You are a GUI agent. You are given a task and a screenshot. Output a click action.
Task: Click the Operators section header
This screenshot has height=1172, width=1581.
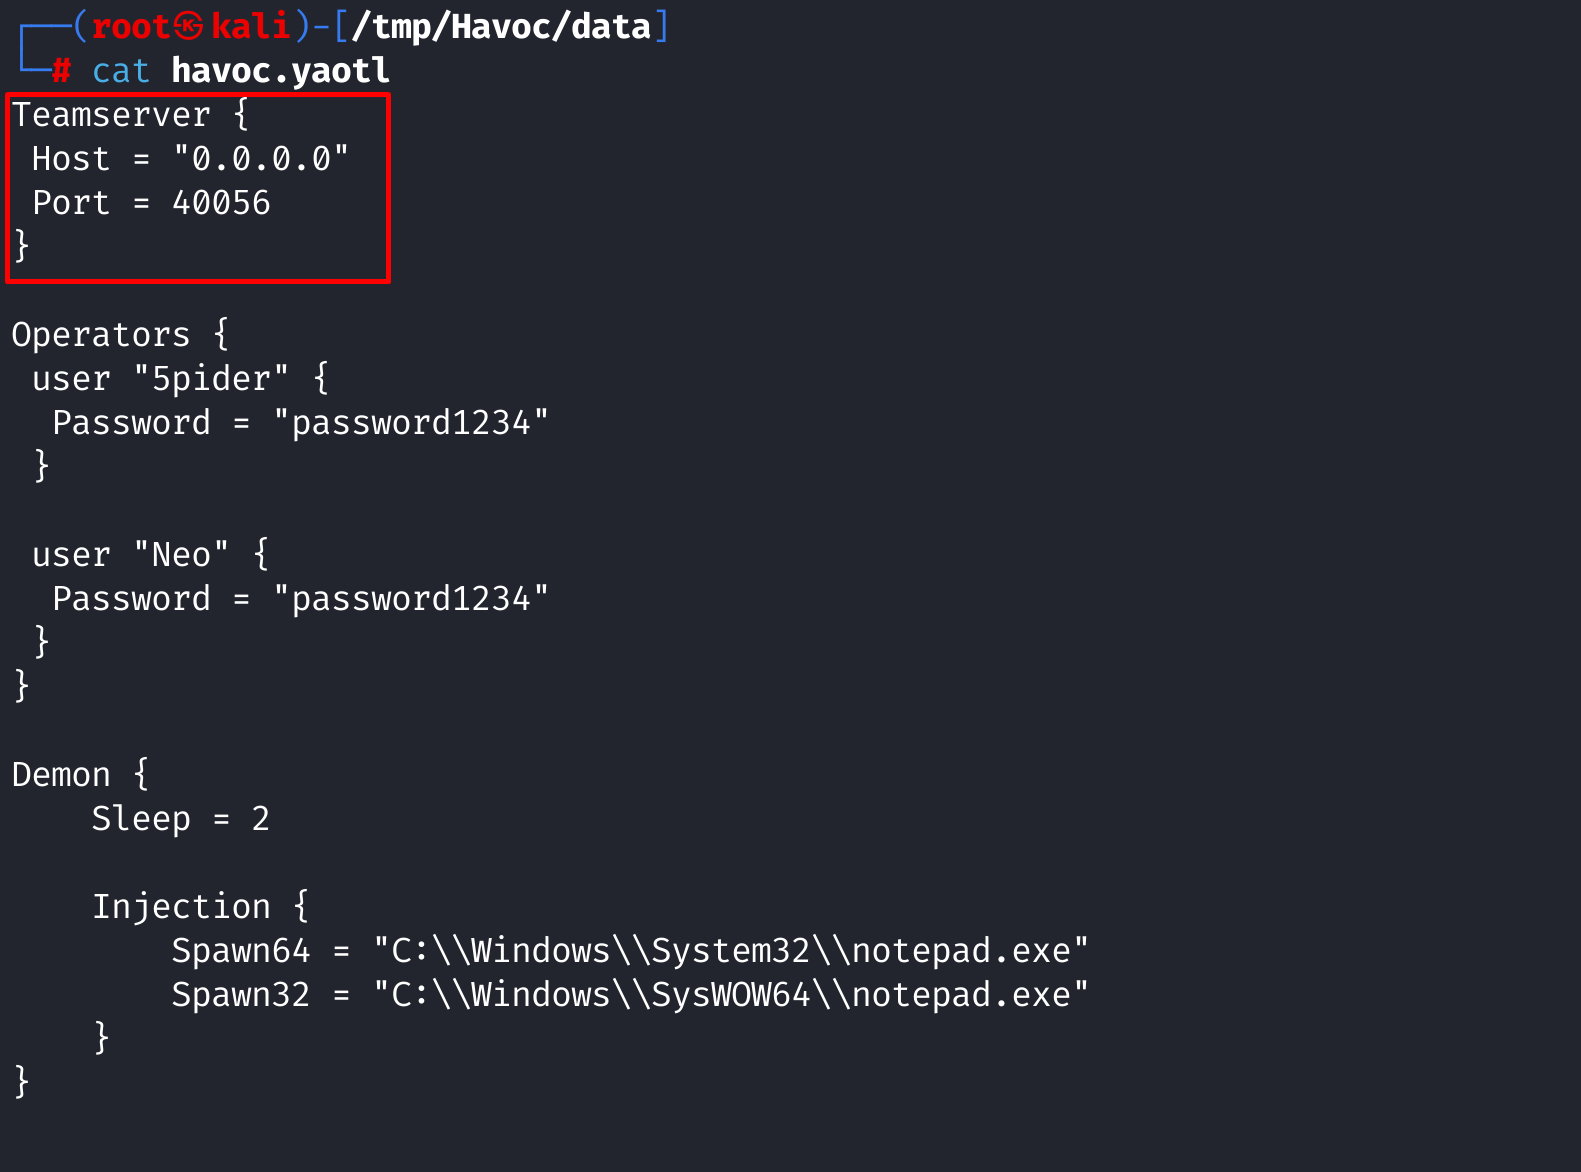pyautogui.click(x=100, y=335)
